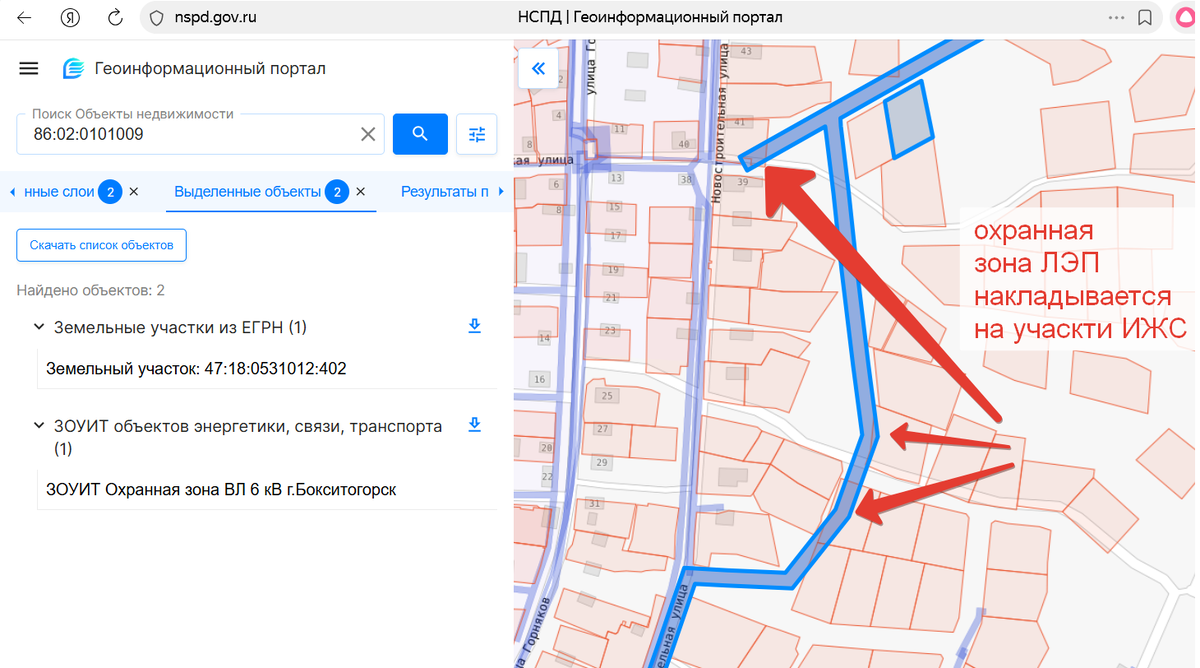This screenshot has width=1200, height=668.
Task: Click house number 17 on the map
Action: coord(614,236)
